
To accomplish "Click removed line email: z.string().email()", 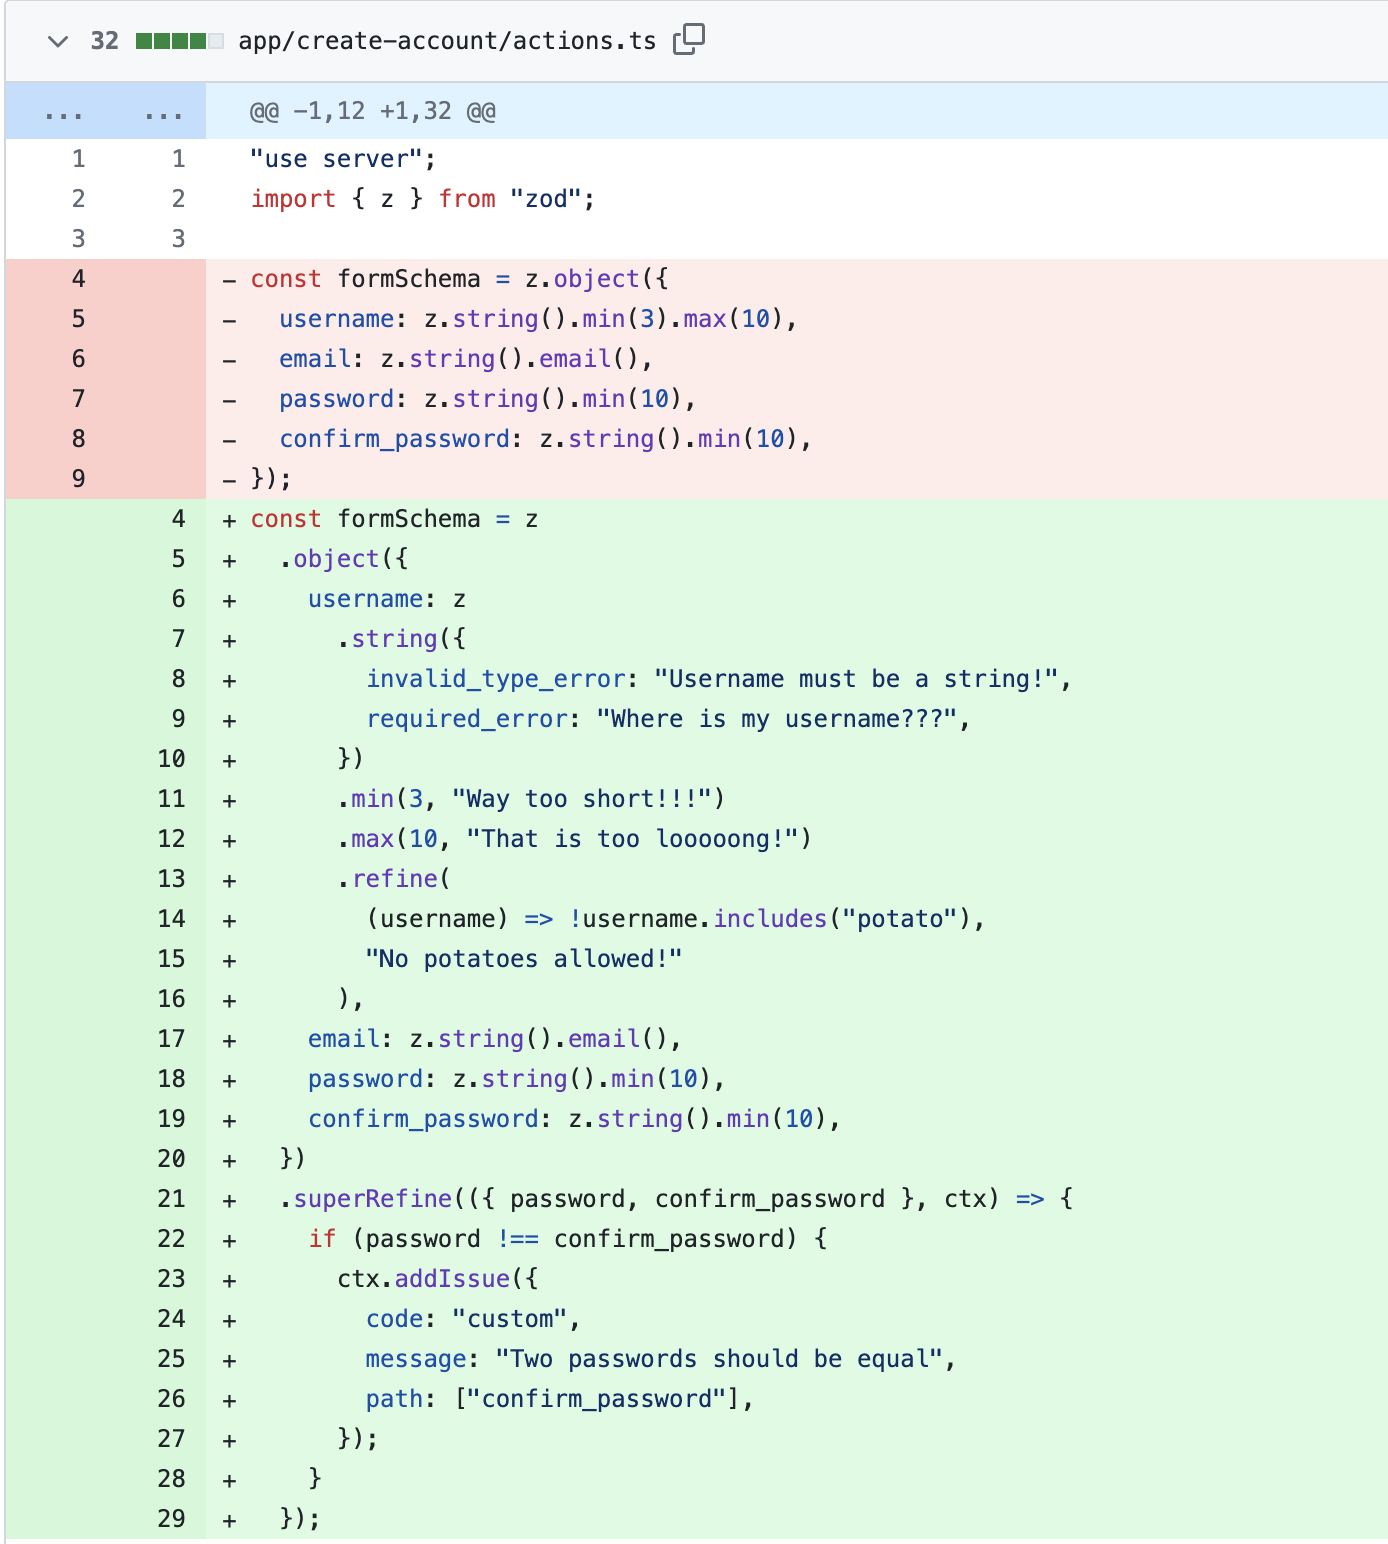I will [466, 359].
